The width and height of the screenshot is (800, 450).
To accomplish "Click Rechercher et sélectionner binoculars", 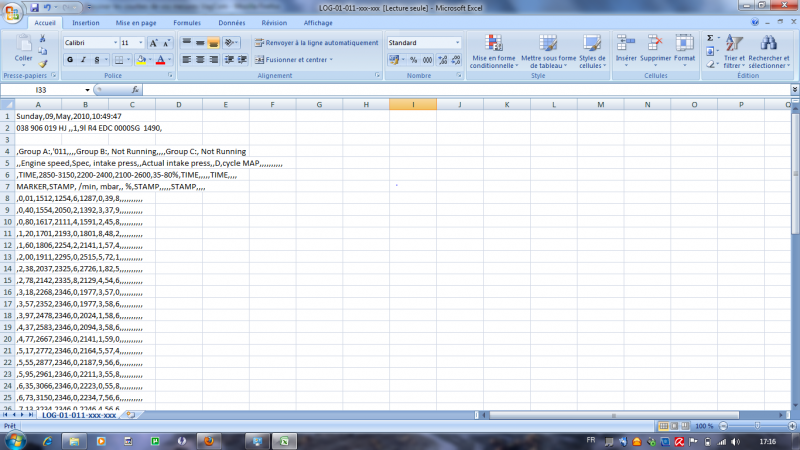I will (768, 50).
